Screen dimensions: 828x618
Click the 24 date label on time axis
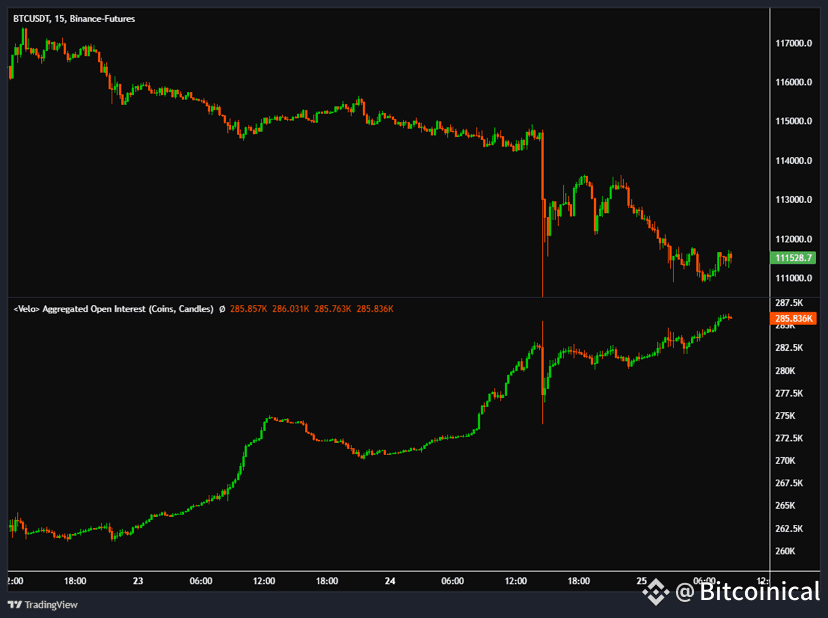point(390,581)
